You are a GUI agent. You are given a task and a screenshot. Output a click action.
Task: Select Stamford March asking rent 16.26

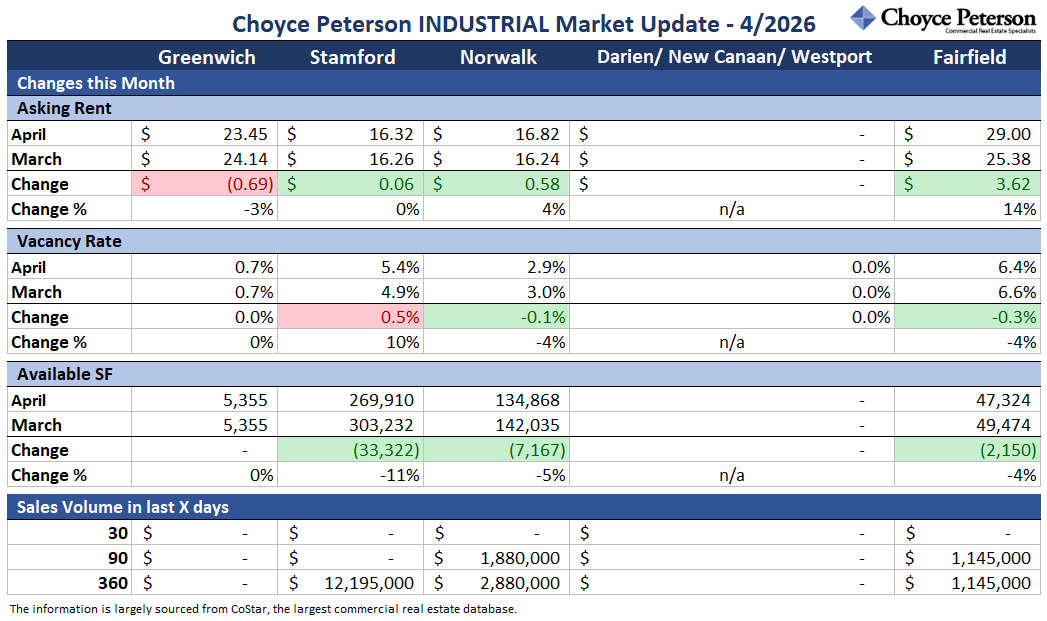[351, 159]
